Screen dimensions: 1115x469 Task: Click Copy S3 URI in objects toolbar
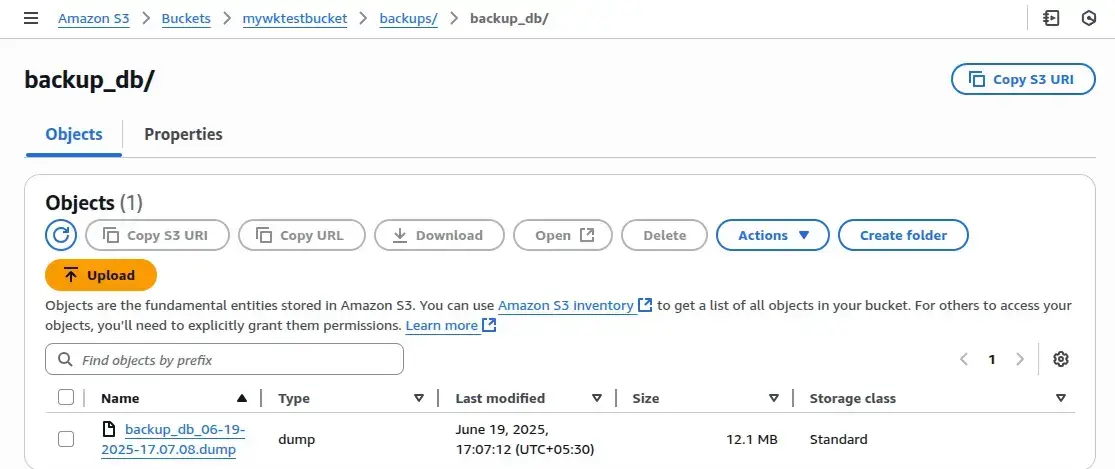click(157, 235)
